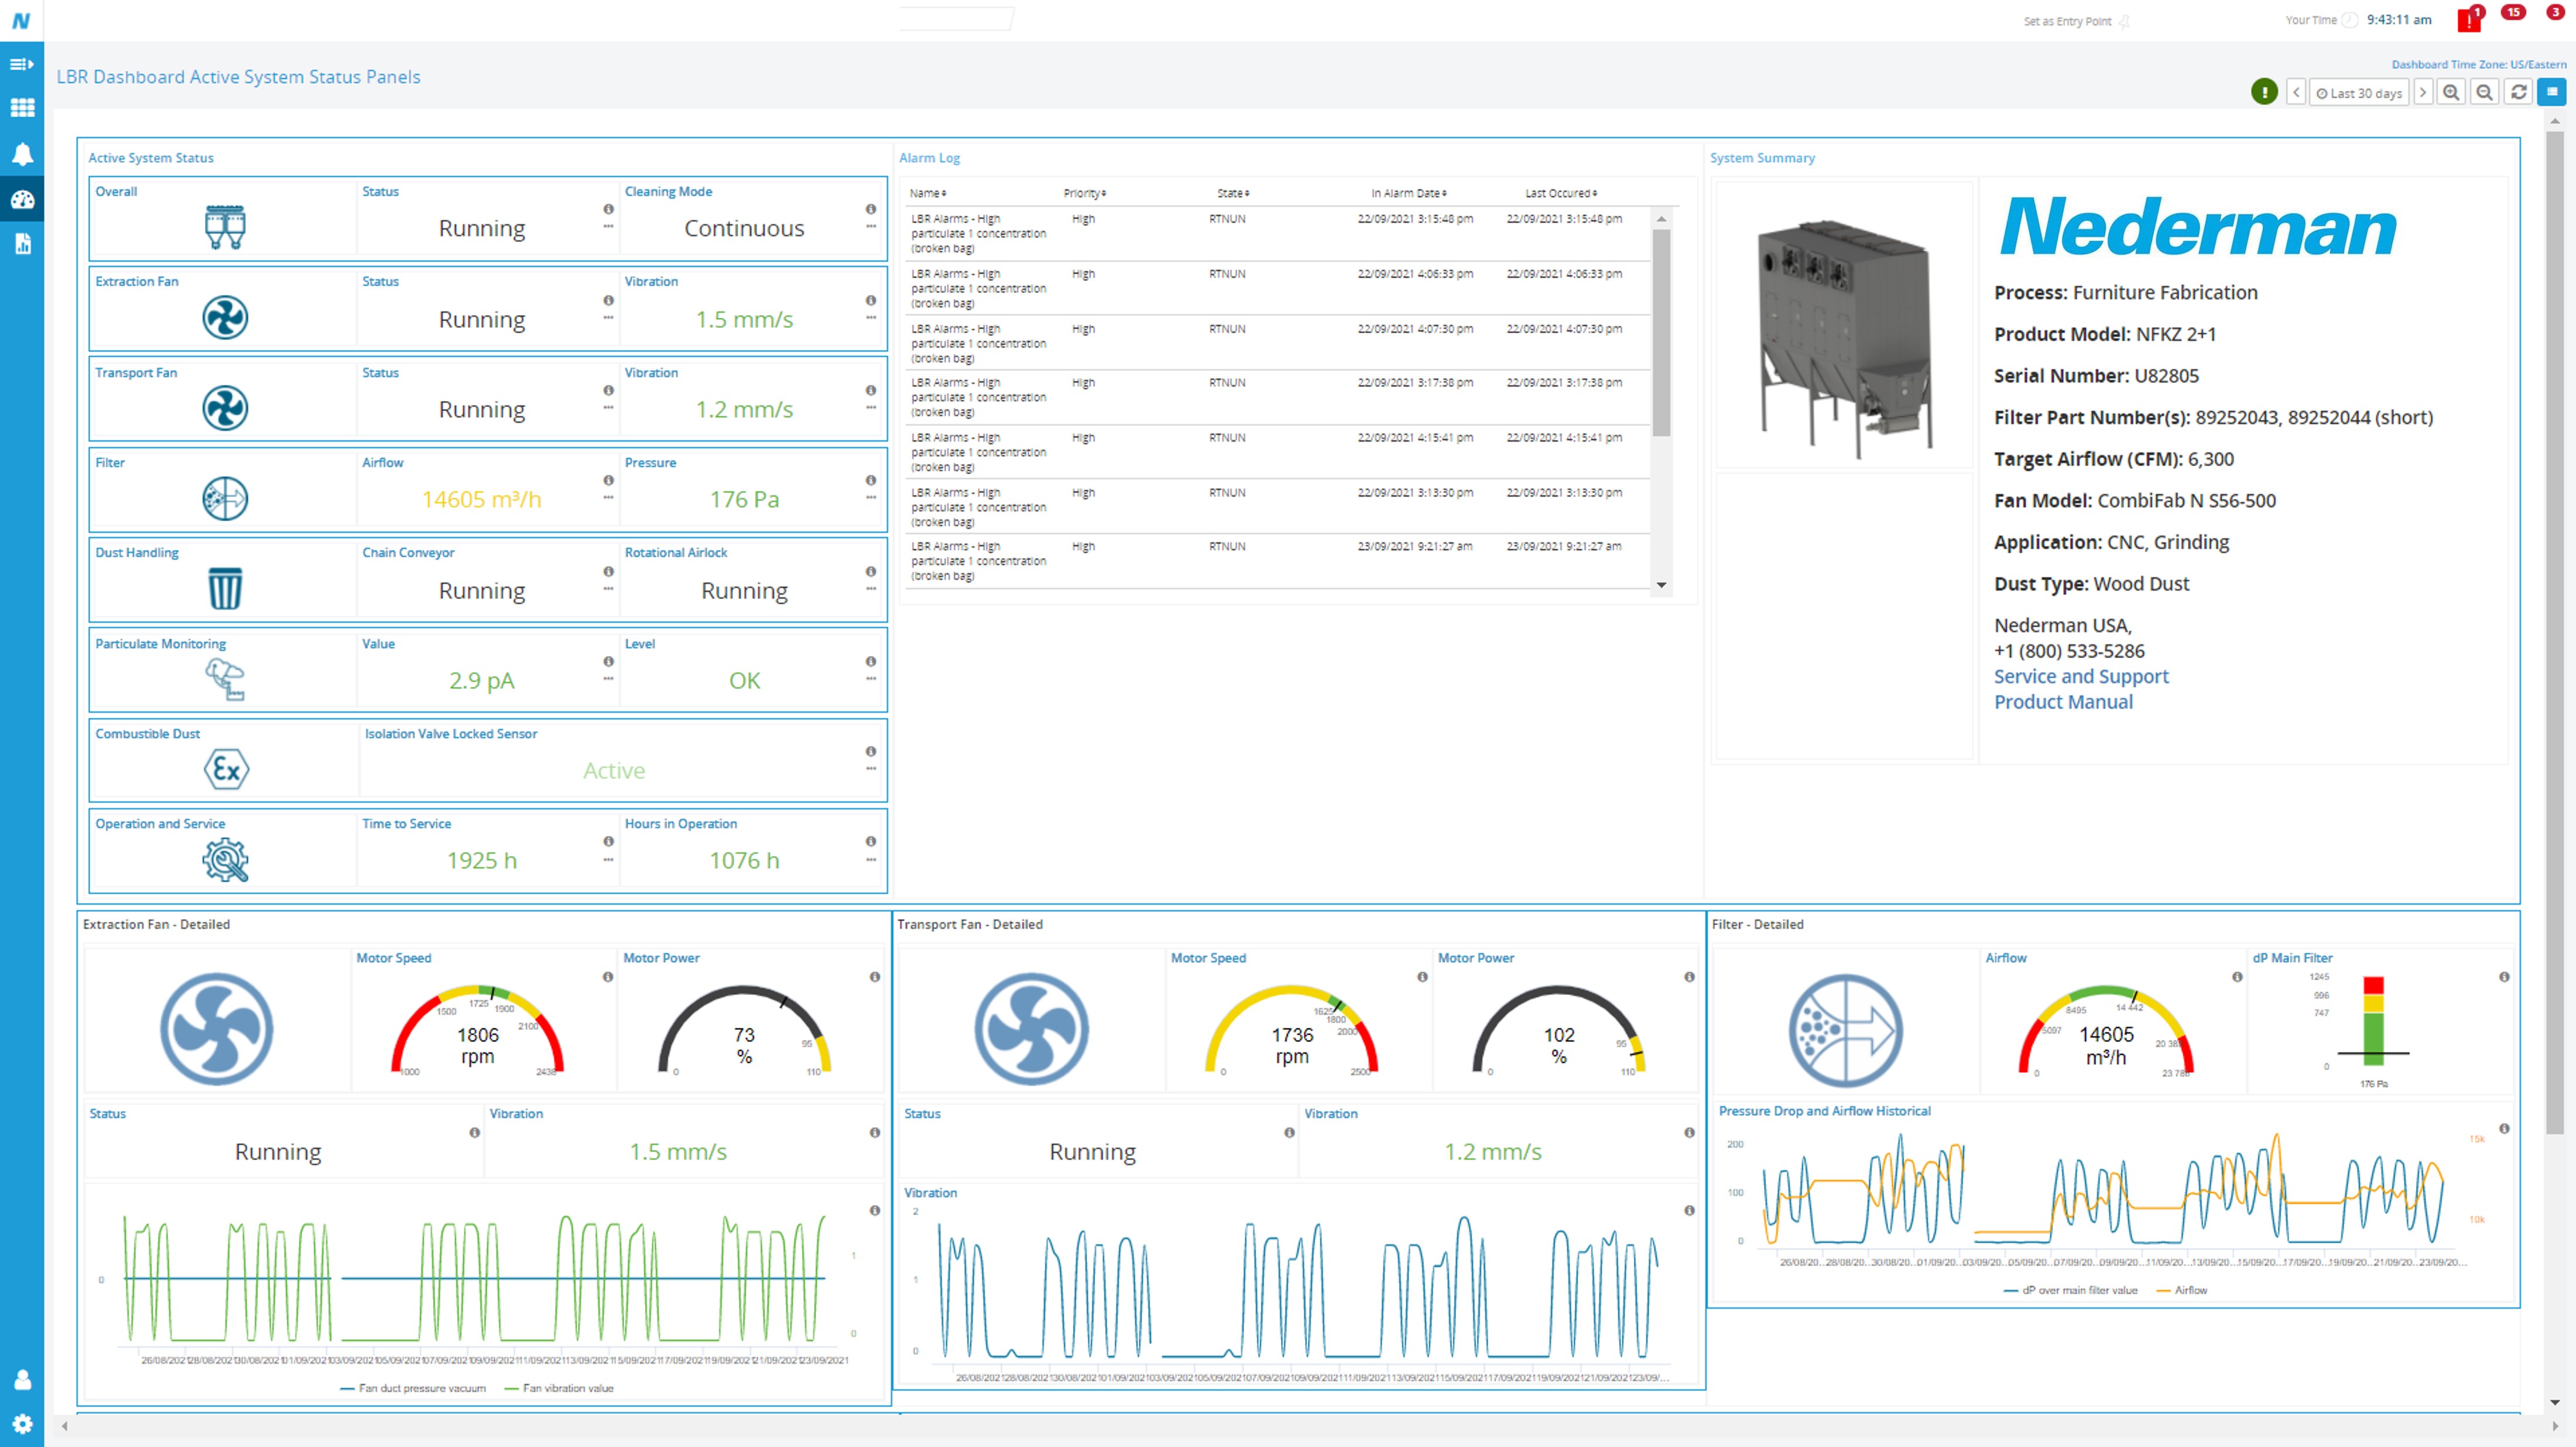Click the zoom out time range icon
The height and width of the screenshot is (1447, 2576).
2484,93
